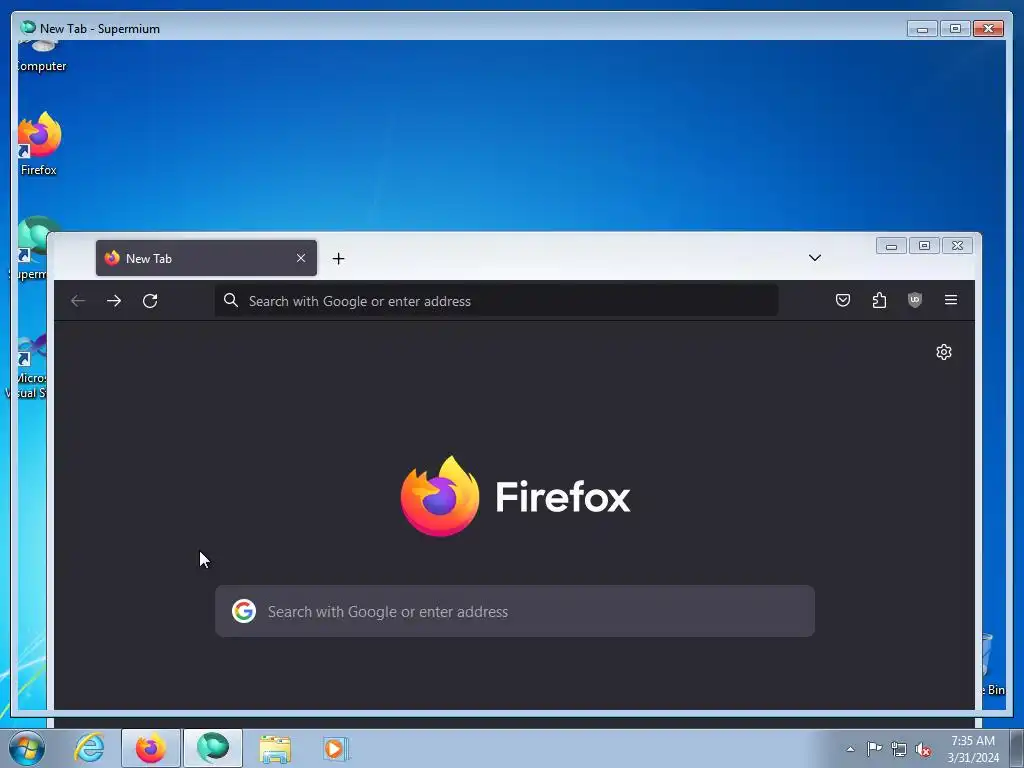This screenshot has height=768, width=1024.
Task: Go back using Firefox back arrow
Action: point(78,301)
